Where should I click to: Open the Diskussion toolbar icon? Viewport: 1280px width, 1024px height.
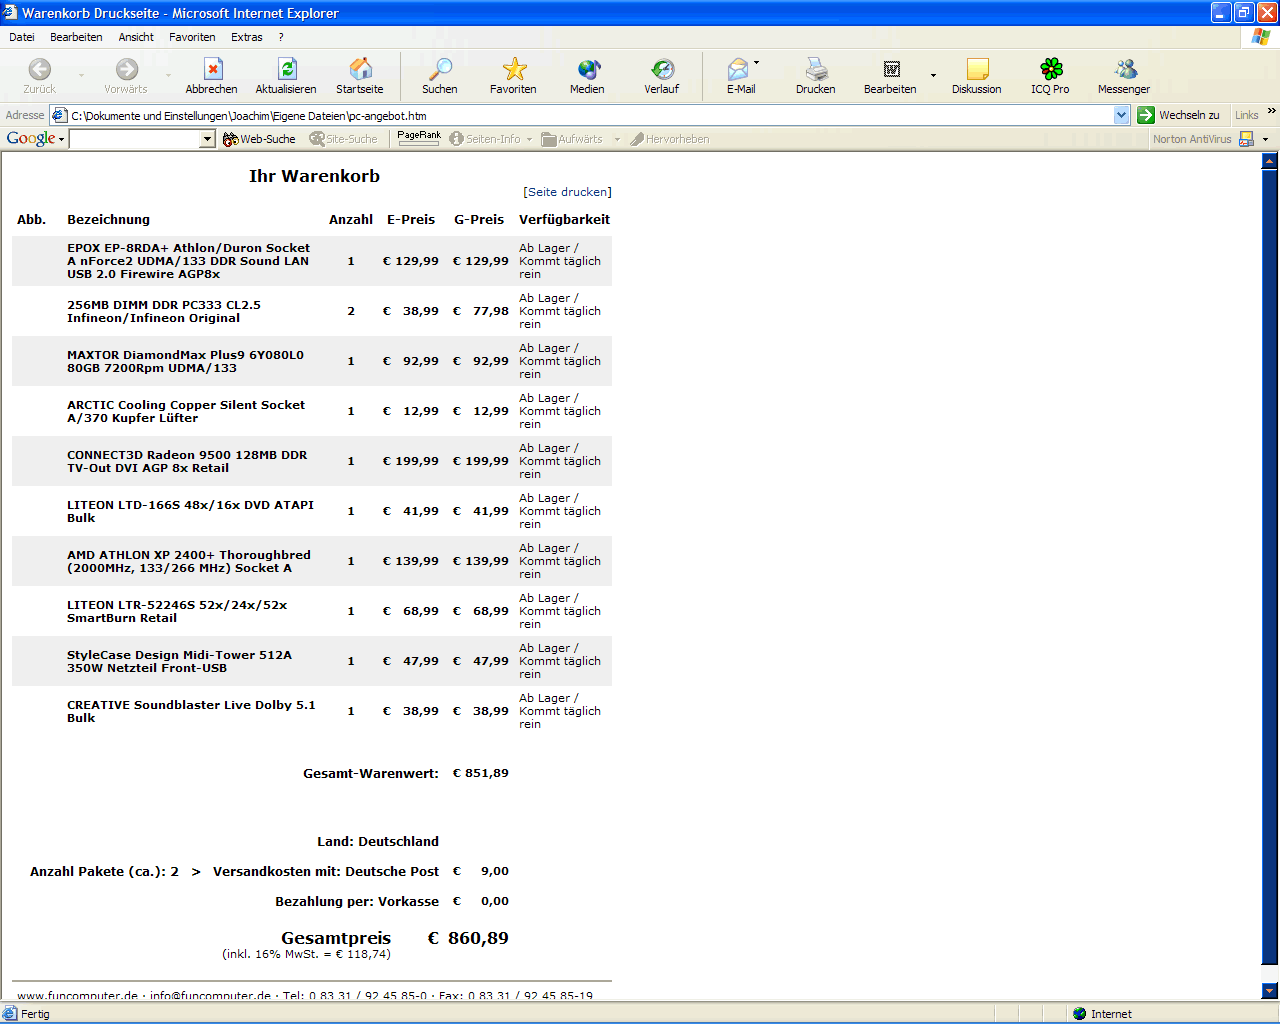pos(977,69)
